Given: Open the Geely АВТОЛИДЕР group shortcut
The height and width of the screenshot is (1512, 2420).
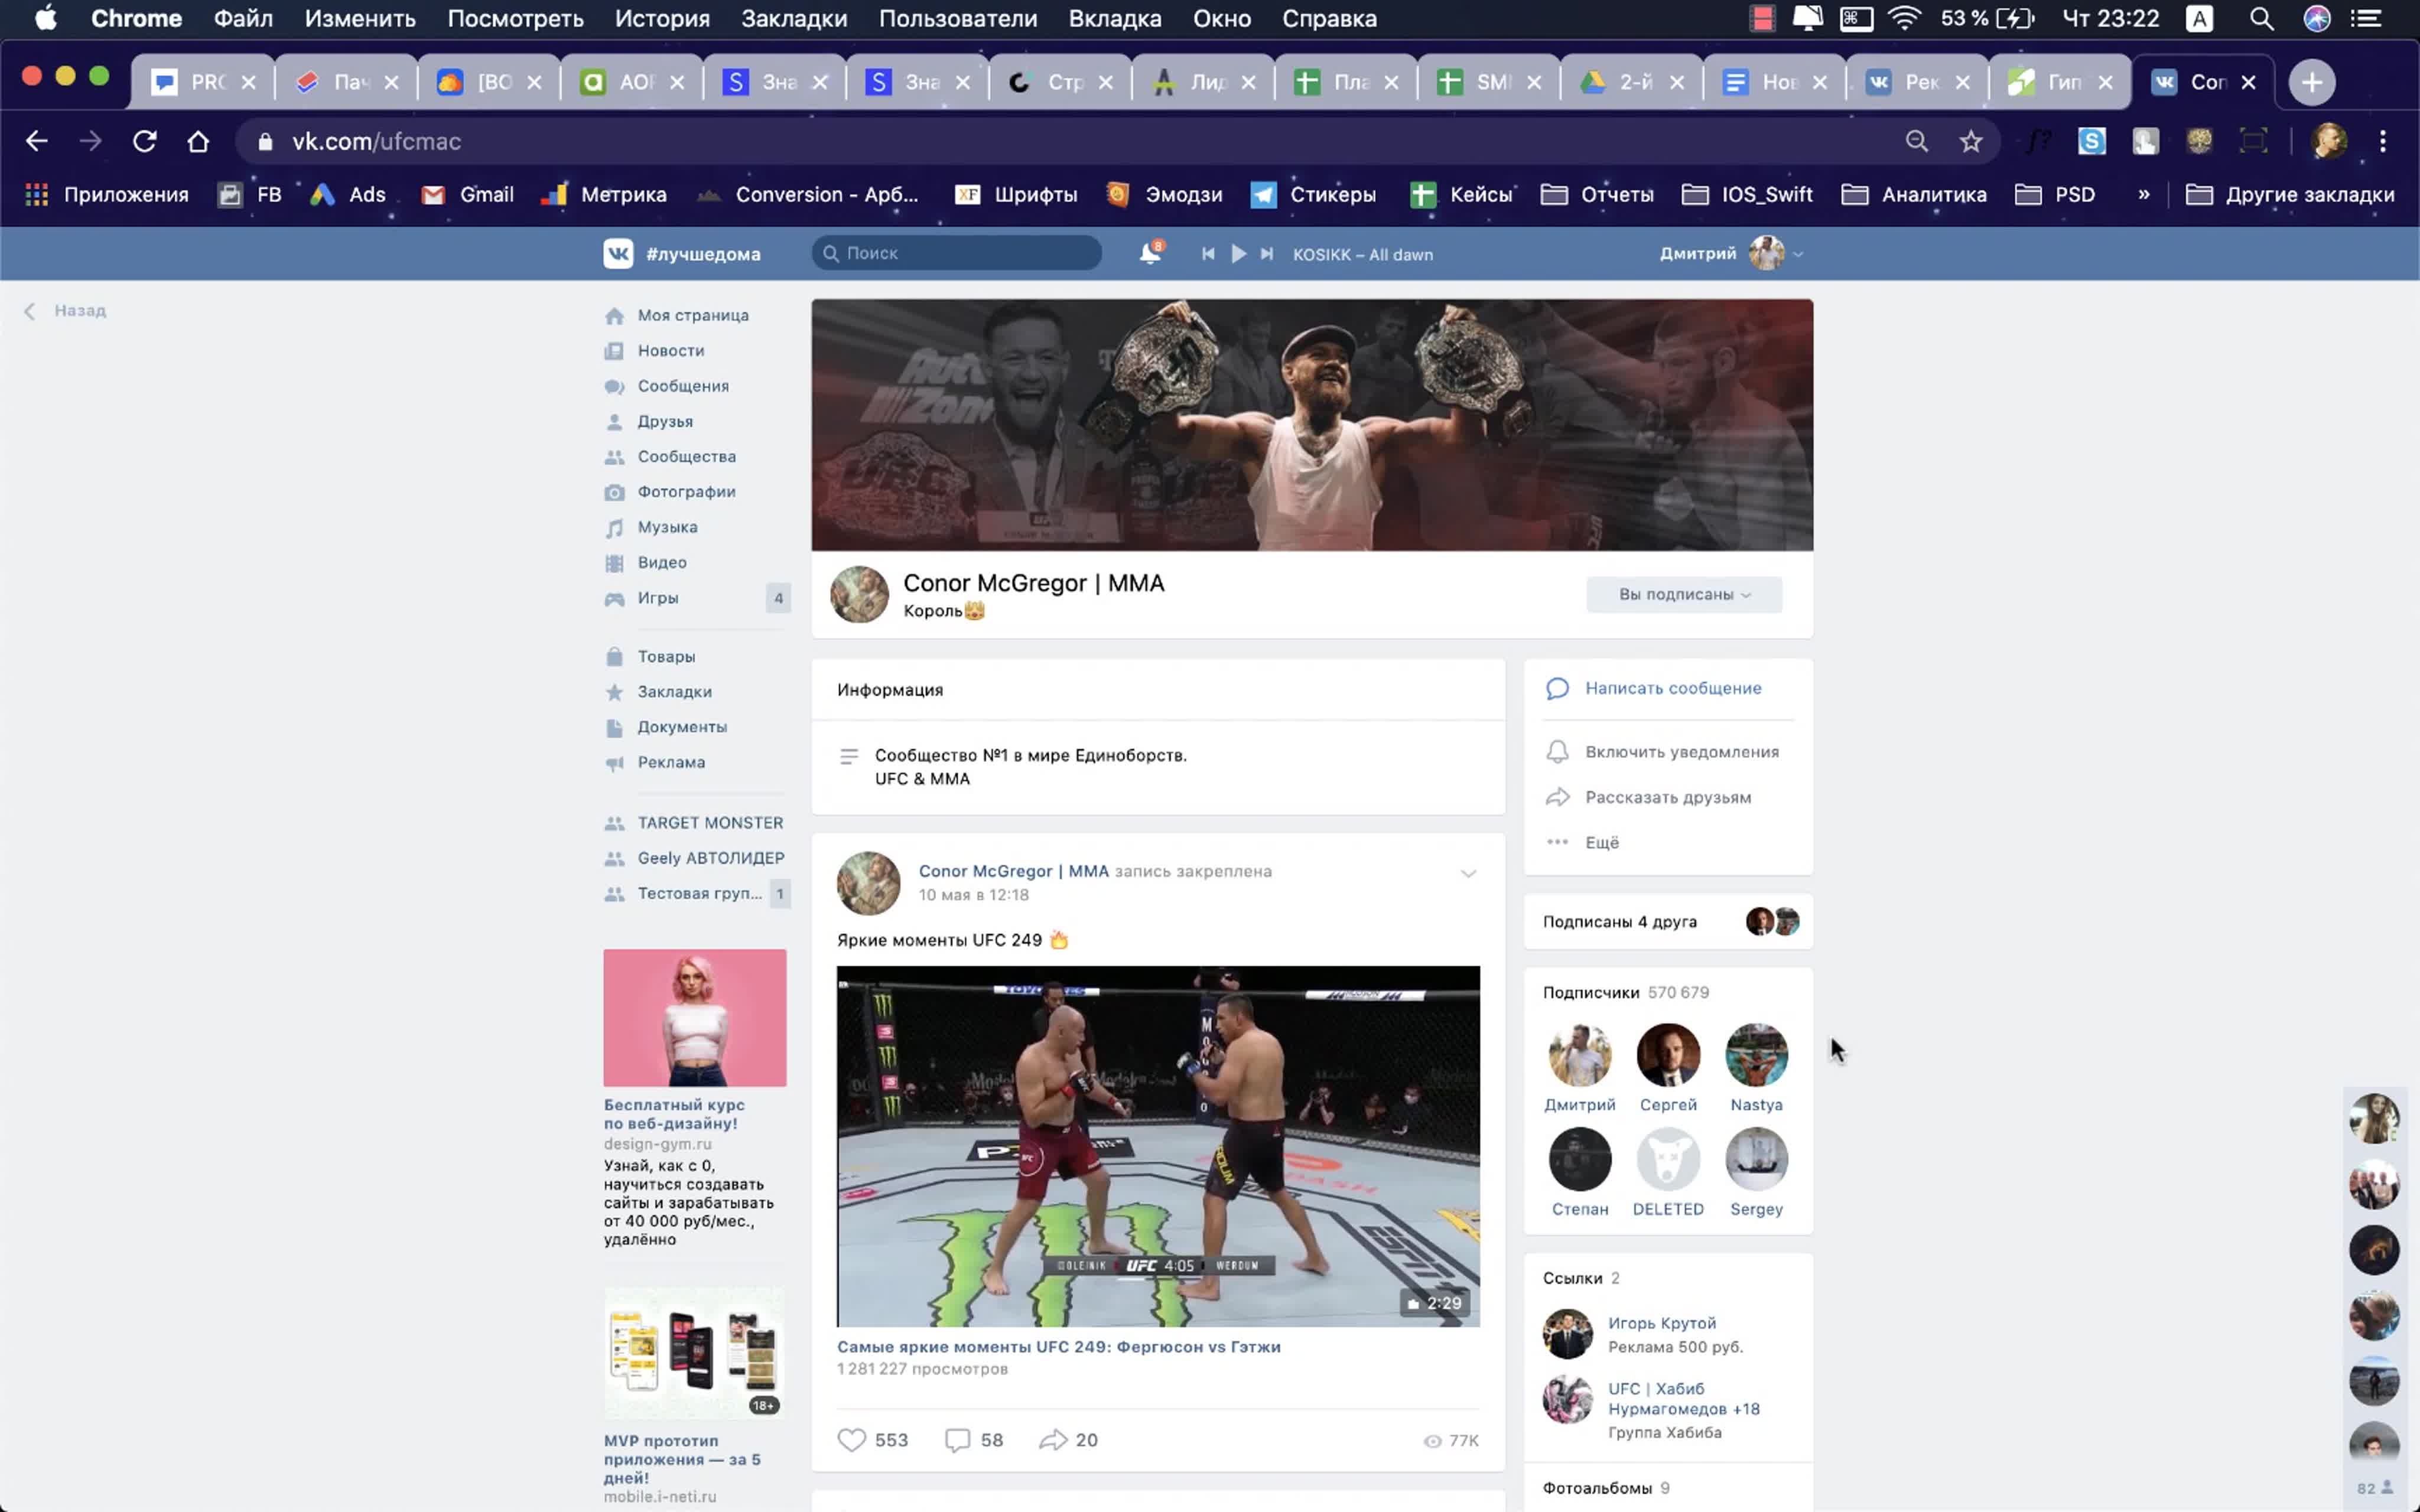Looking at the screenshot, I should pos(710,858).
